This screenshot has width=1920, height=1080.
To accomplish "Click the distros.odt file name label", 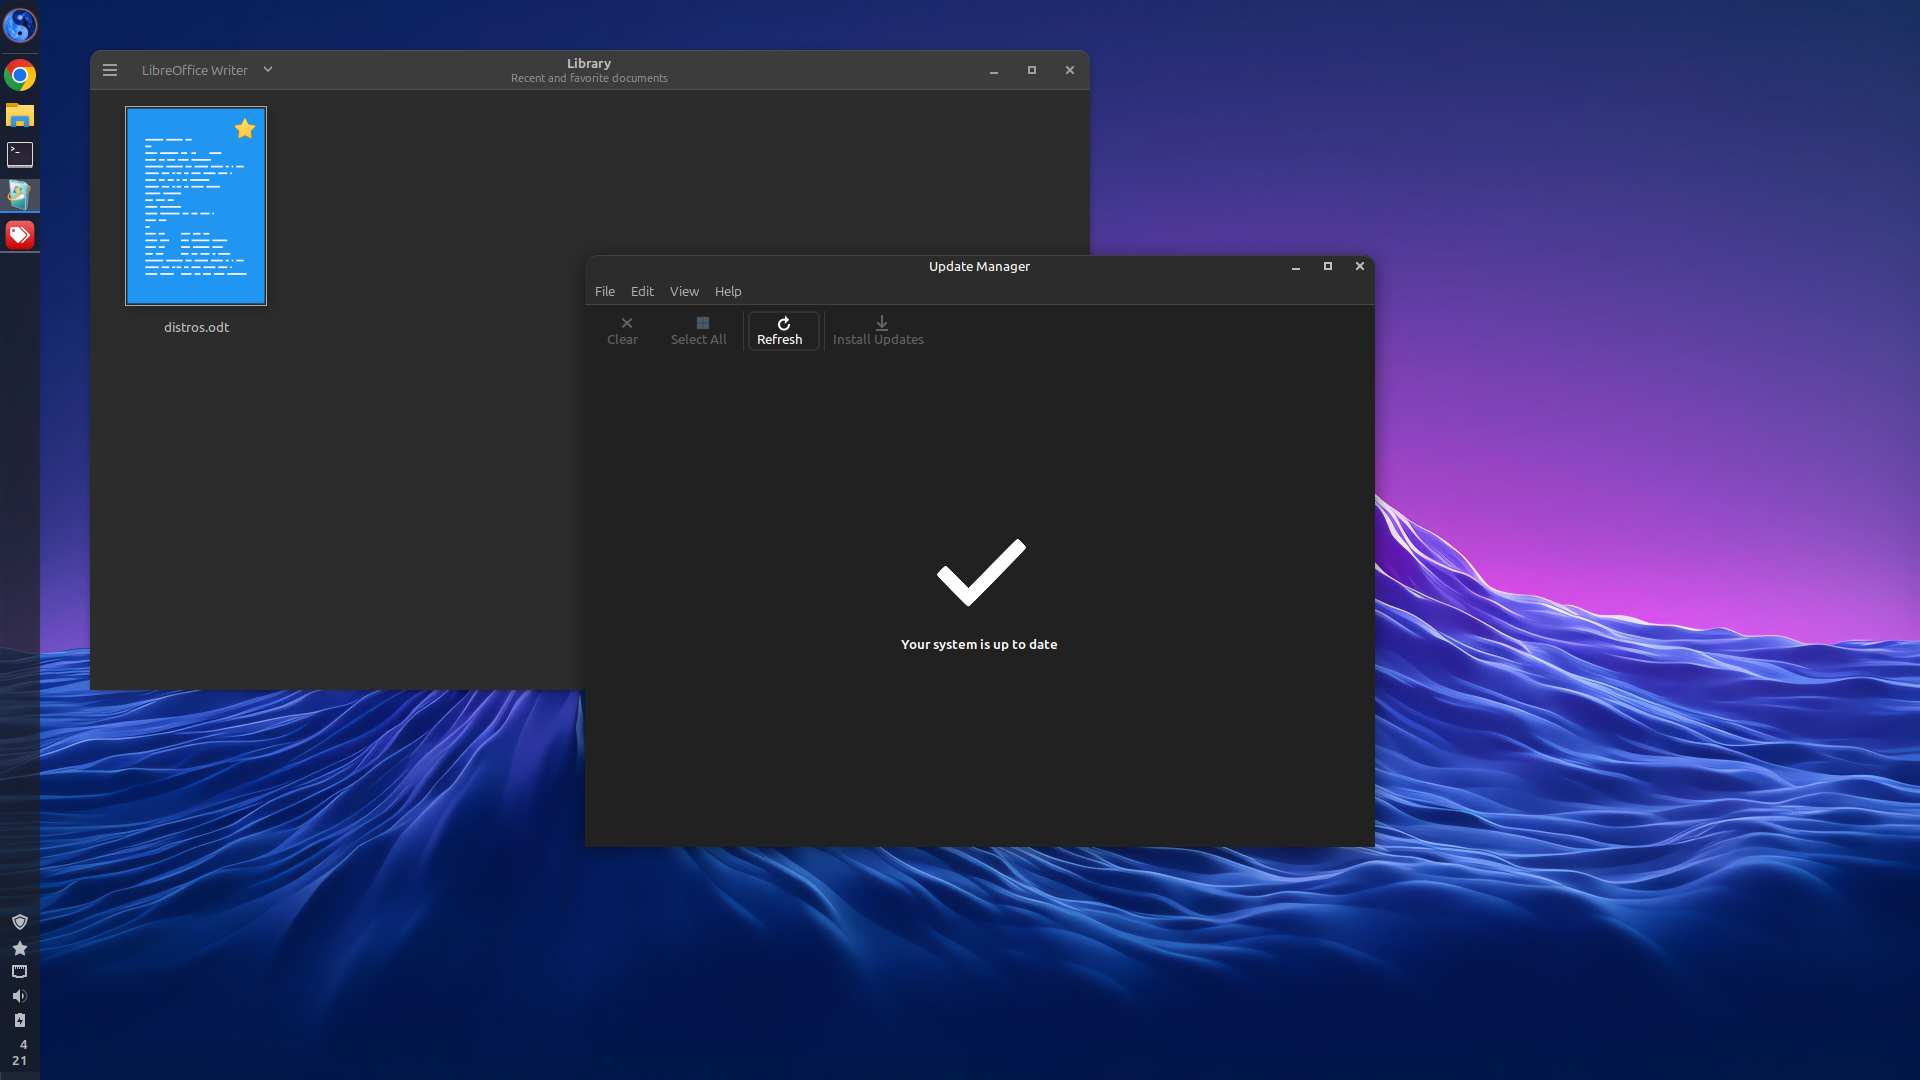I will (197, 327).
